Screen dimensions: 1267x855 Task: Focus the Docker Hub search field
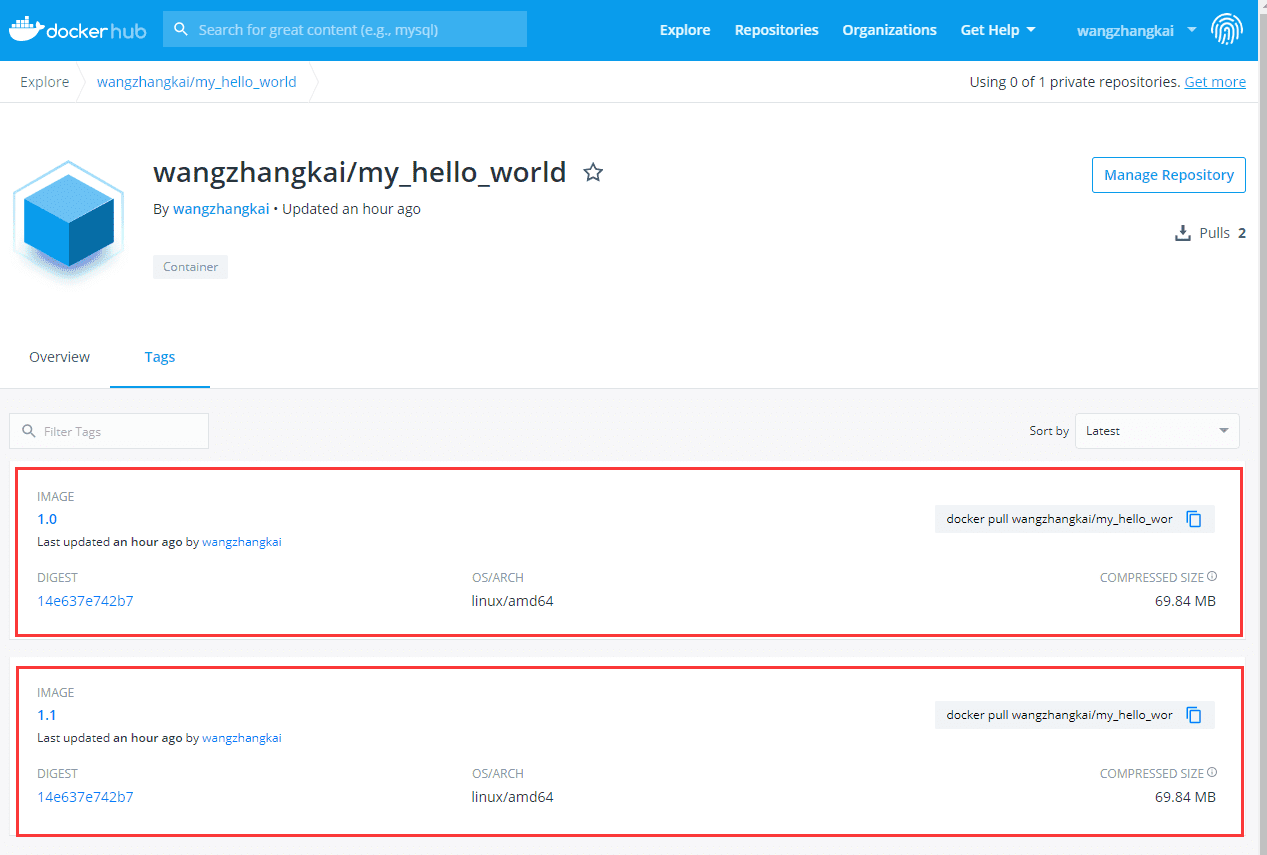point(345,29)
